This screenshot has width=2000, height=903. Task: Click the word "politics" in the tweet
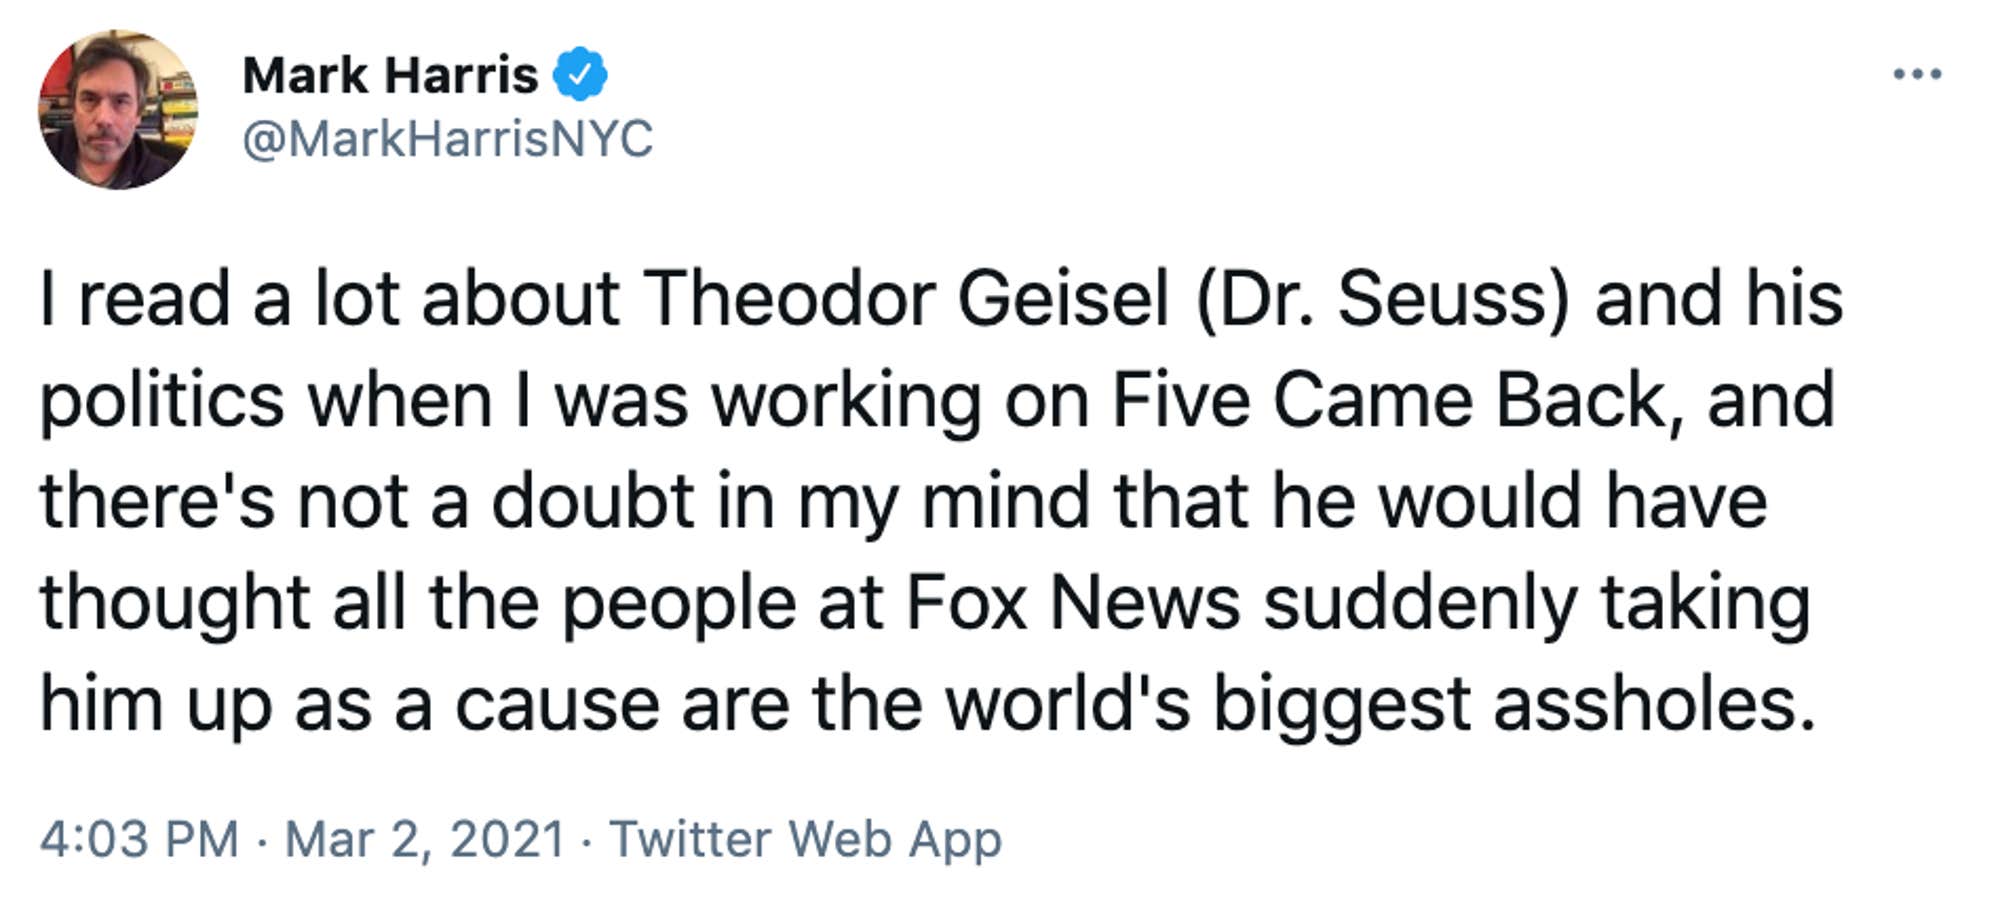point(162,400)
